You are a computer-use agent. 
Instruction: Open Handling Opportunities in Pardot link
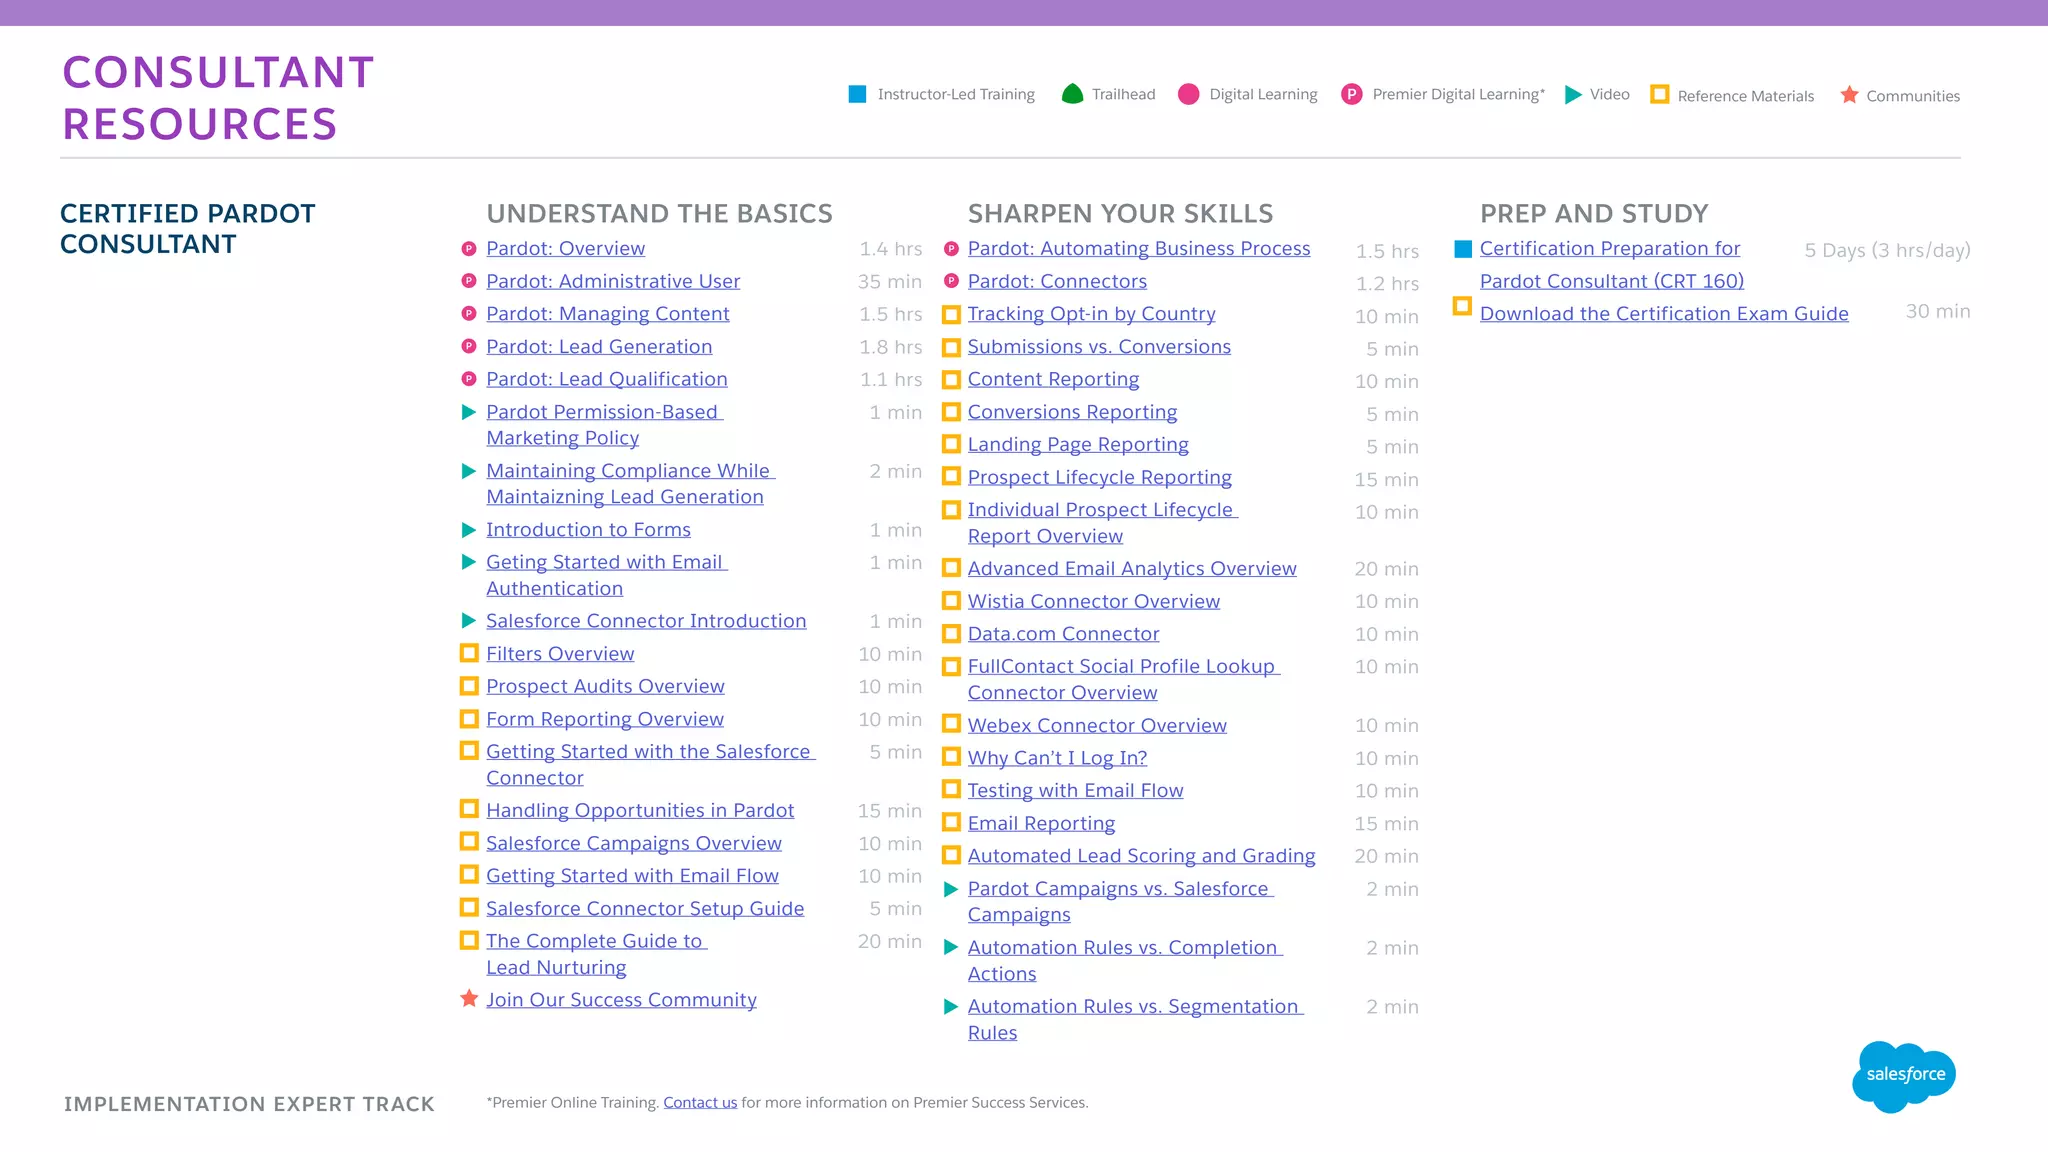pos(640,810)
